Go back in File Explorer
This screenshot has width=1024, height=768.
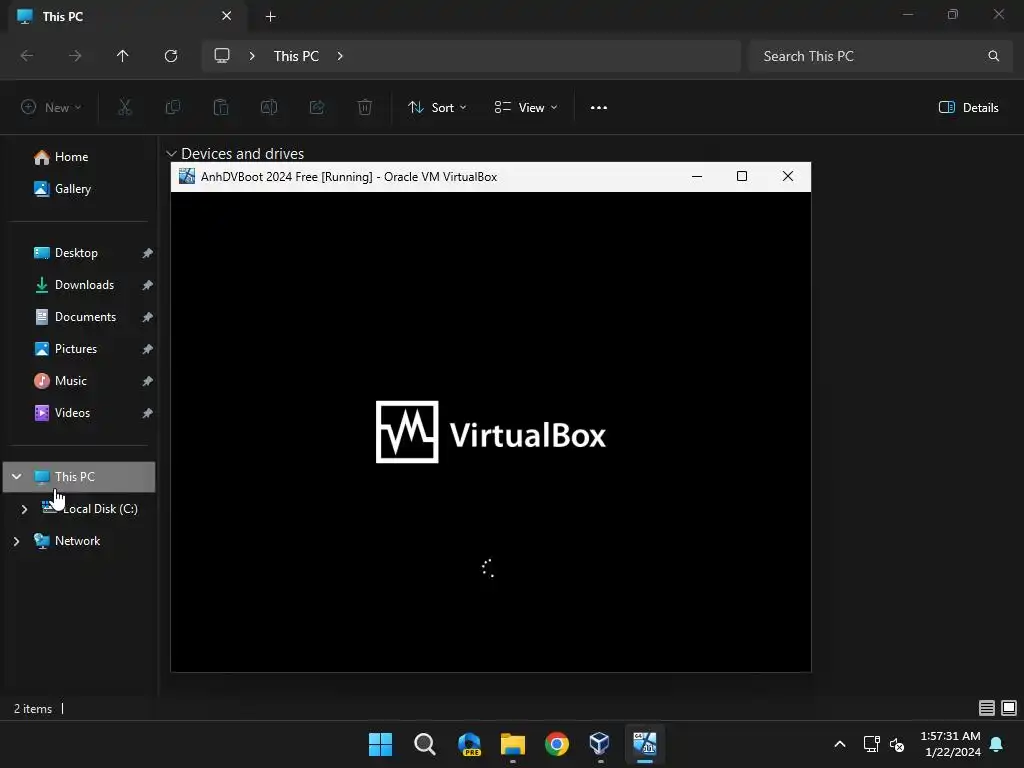(27, 56)
